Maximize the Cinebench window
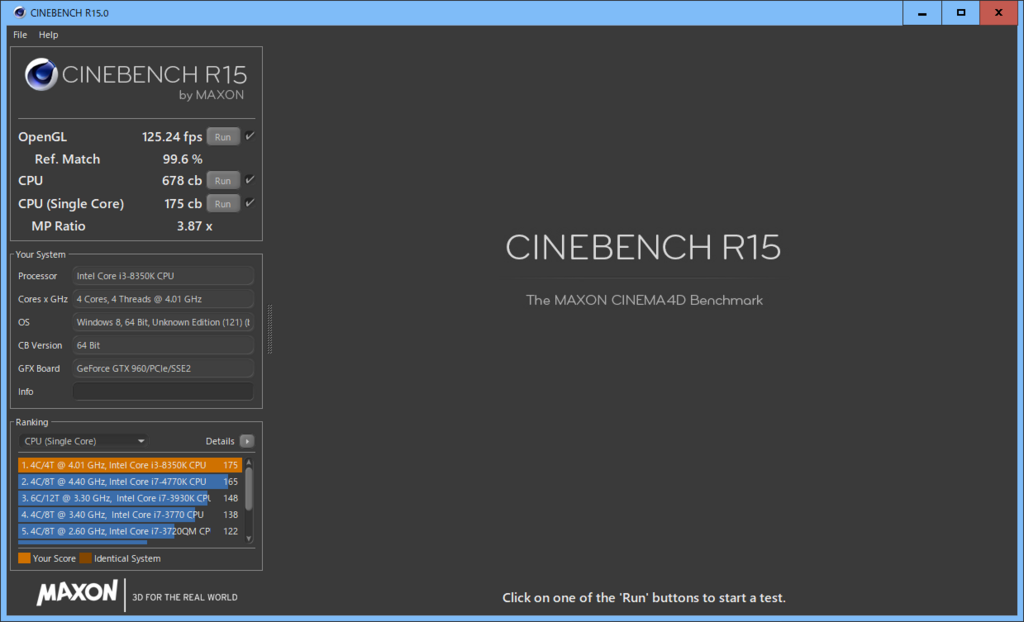Image resolution: width=1024 pixels, height=622 pixels. pos(961,13)
